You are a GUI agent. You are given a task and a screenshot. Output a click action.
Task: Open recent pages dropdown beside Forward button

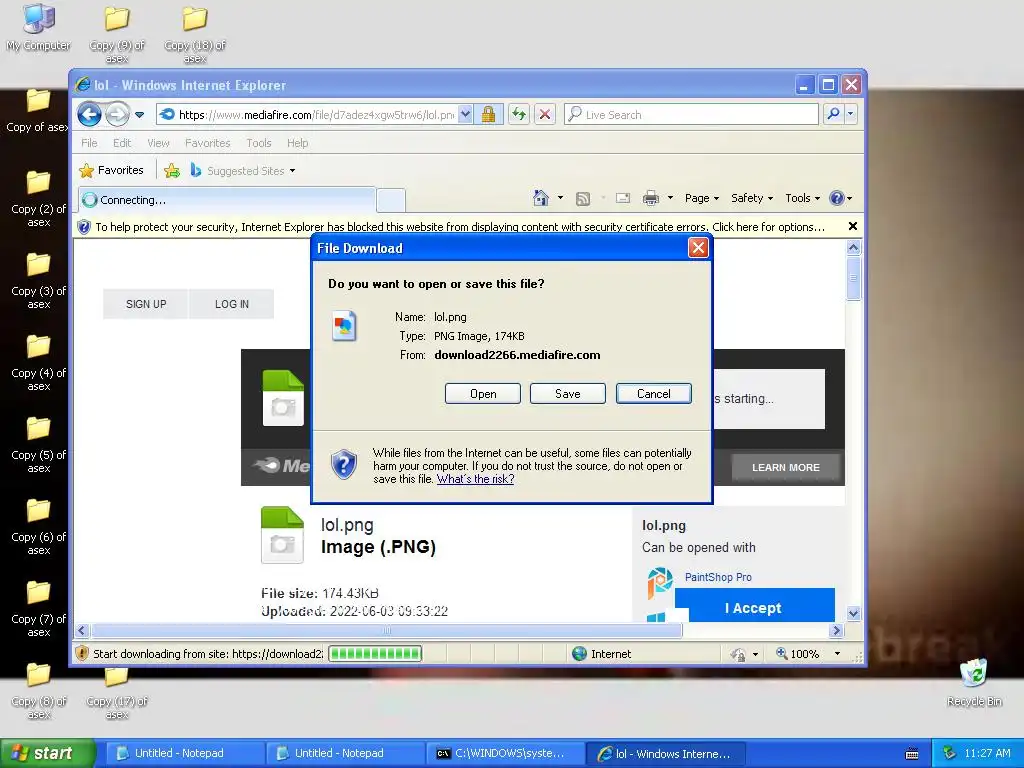(x=139, y=115)
